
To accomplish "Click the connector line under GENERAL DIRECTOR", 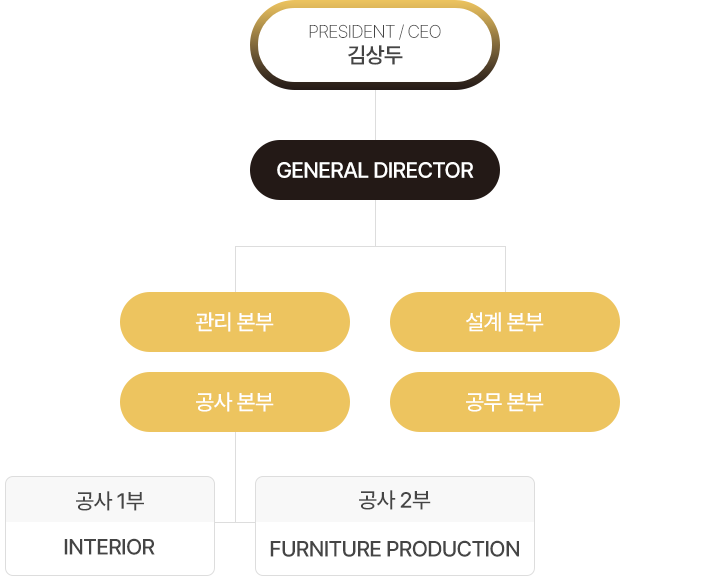I will coord(376,223).
